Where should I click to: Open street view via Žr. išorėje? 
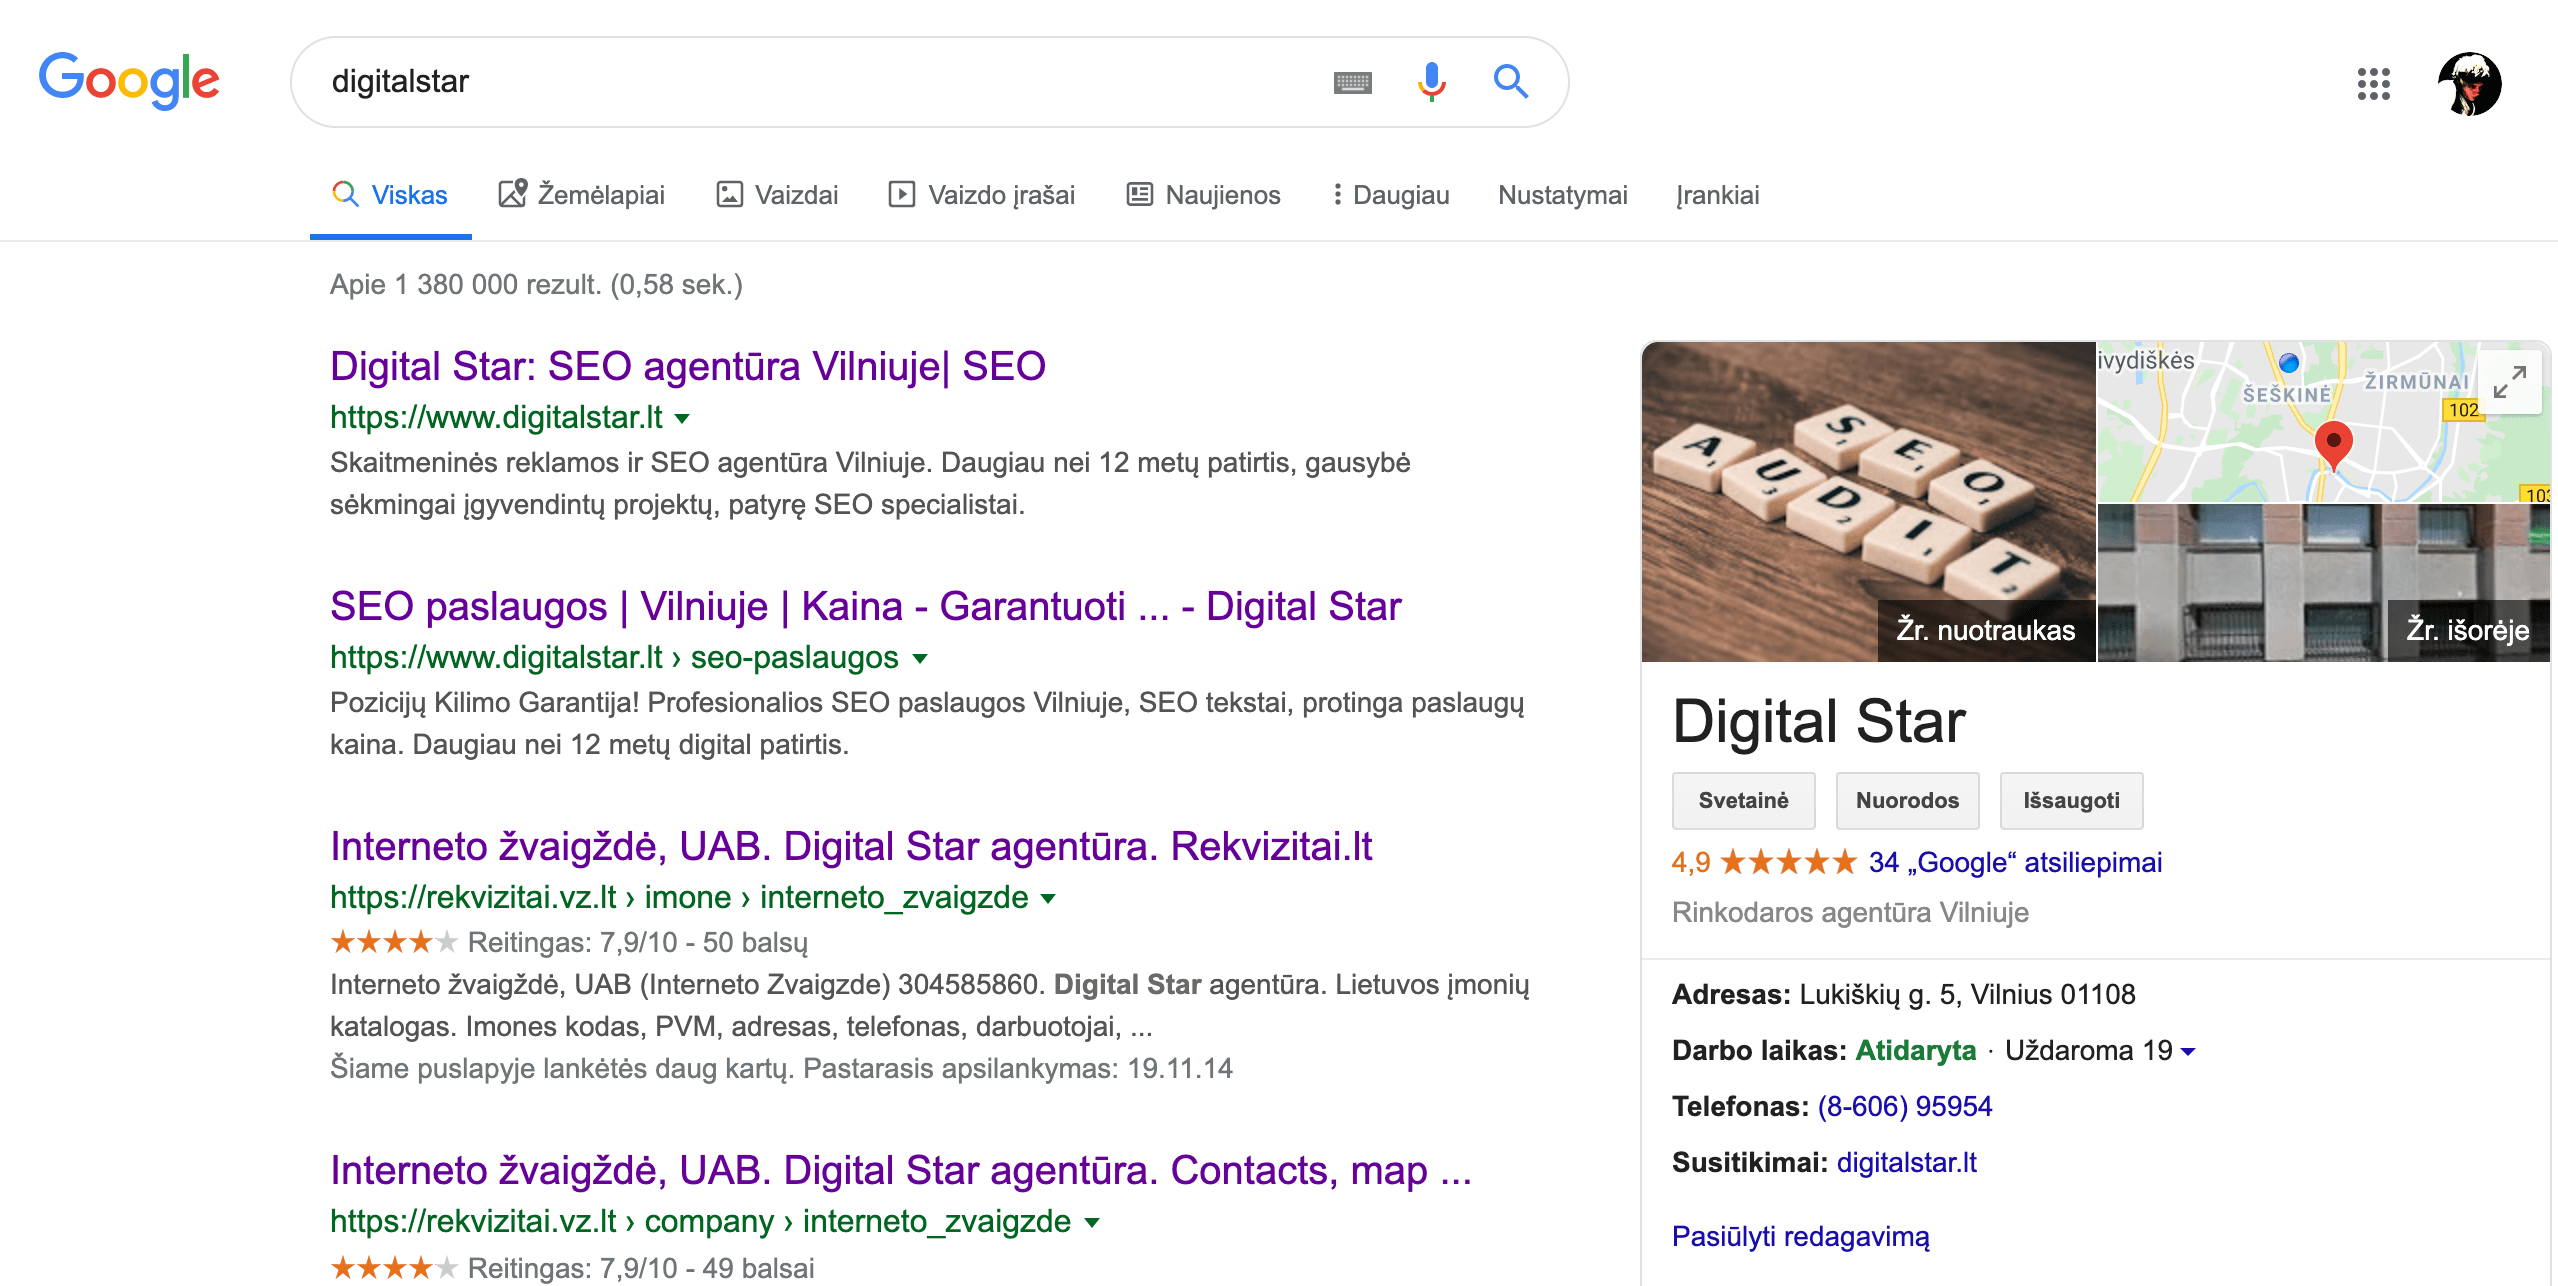(2467, 630)
